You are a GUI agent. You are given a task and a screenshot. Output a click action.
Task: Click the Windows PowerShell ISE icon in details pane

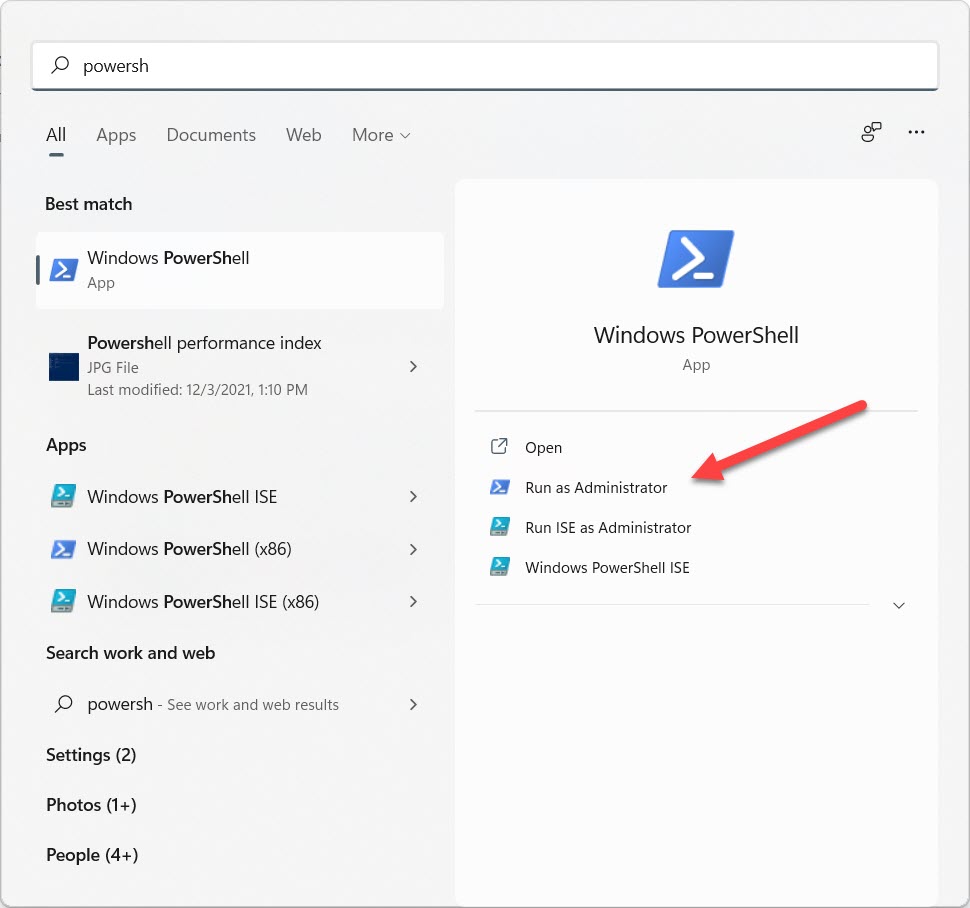[x=500, y=567]
